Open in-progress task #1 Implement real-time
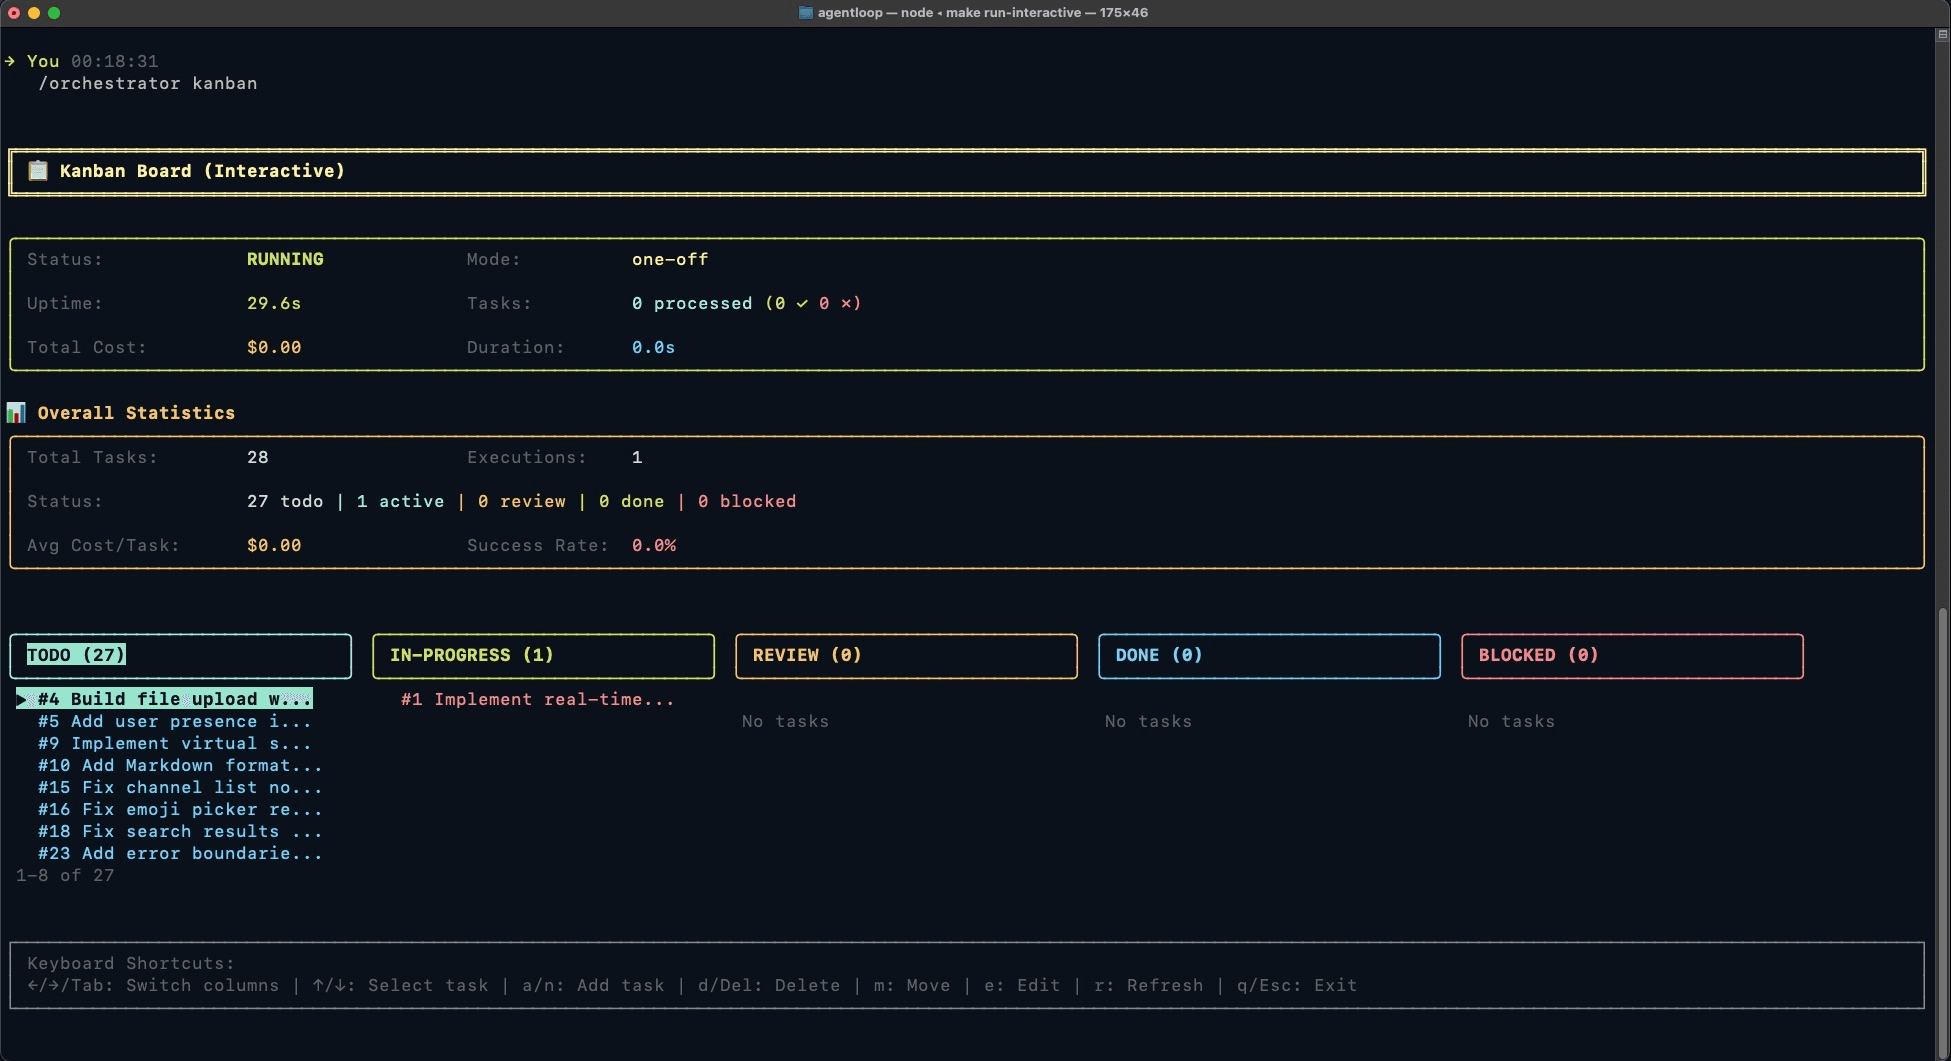The height and width of the screenshot is (1061, 1951). coord(537,699)
